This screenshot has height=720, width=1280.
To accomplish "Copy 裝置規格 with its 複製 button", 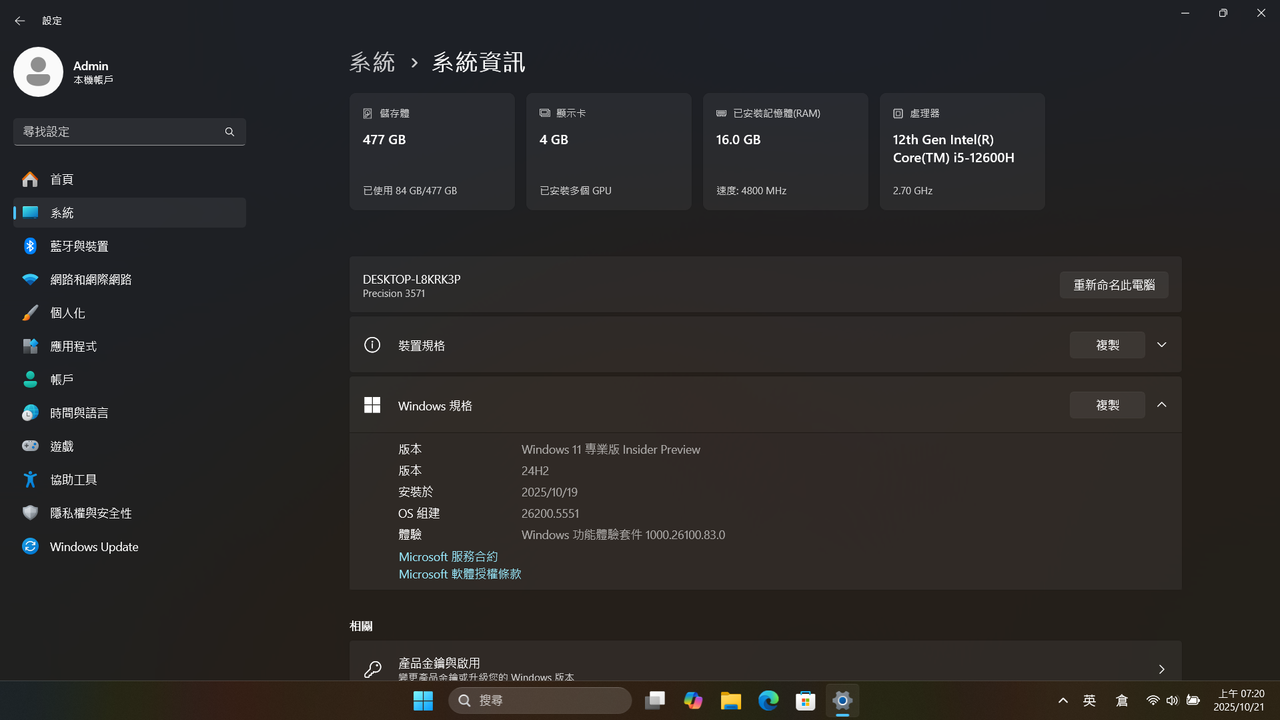I will pos(1107,345).
